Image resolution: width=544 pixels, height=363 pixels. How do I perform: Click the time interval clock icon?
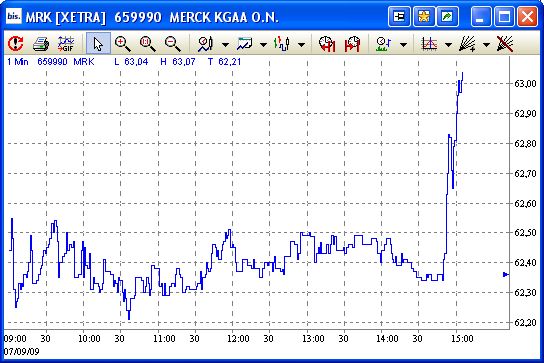[x=384, y=44]
